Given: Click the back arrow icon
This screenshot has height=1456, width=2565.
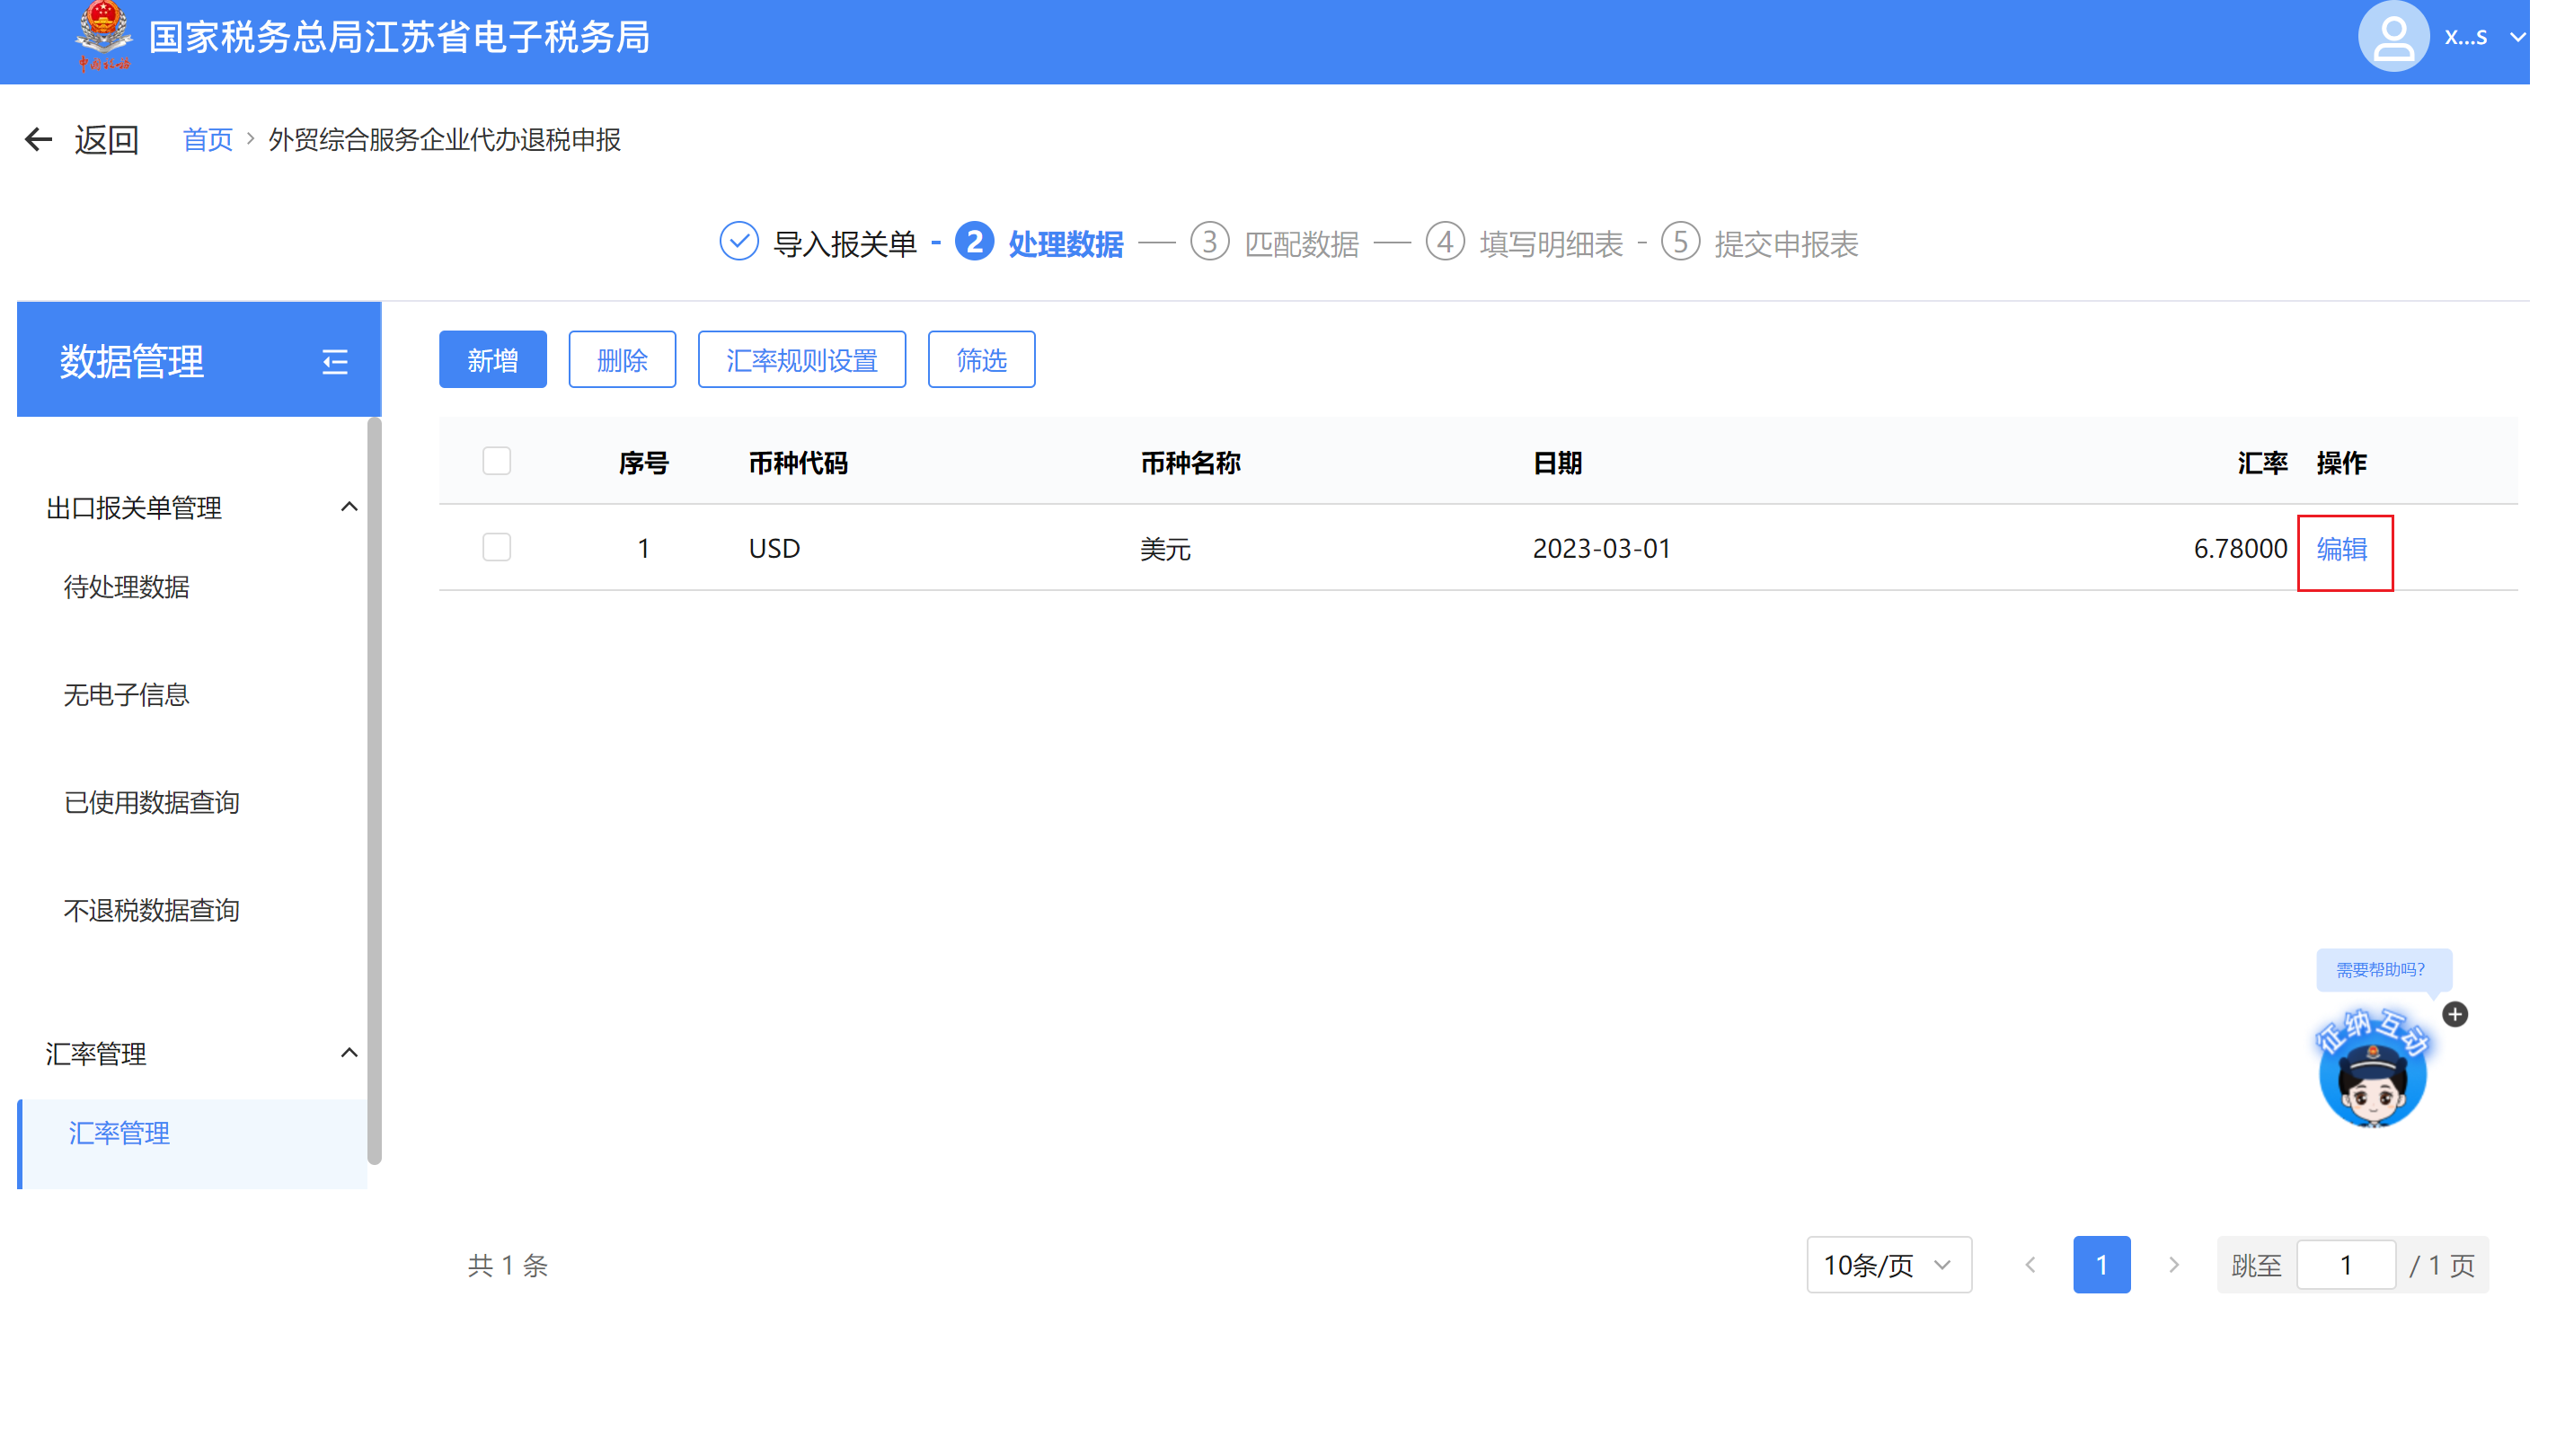Looking at the screenshot, I should click(x=38, y=139).
